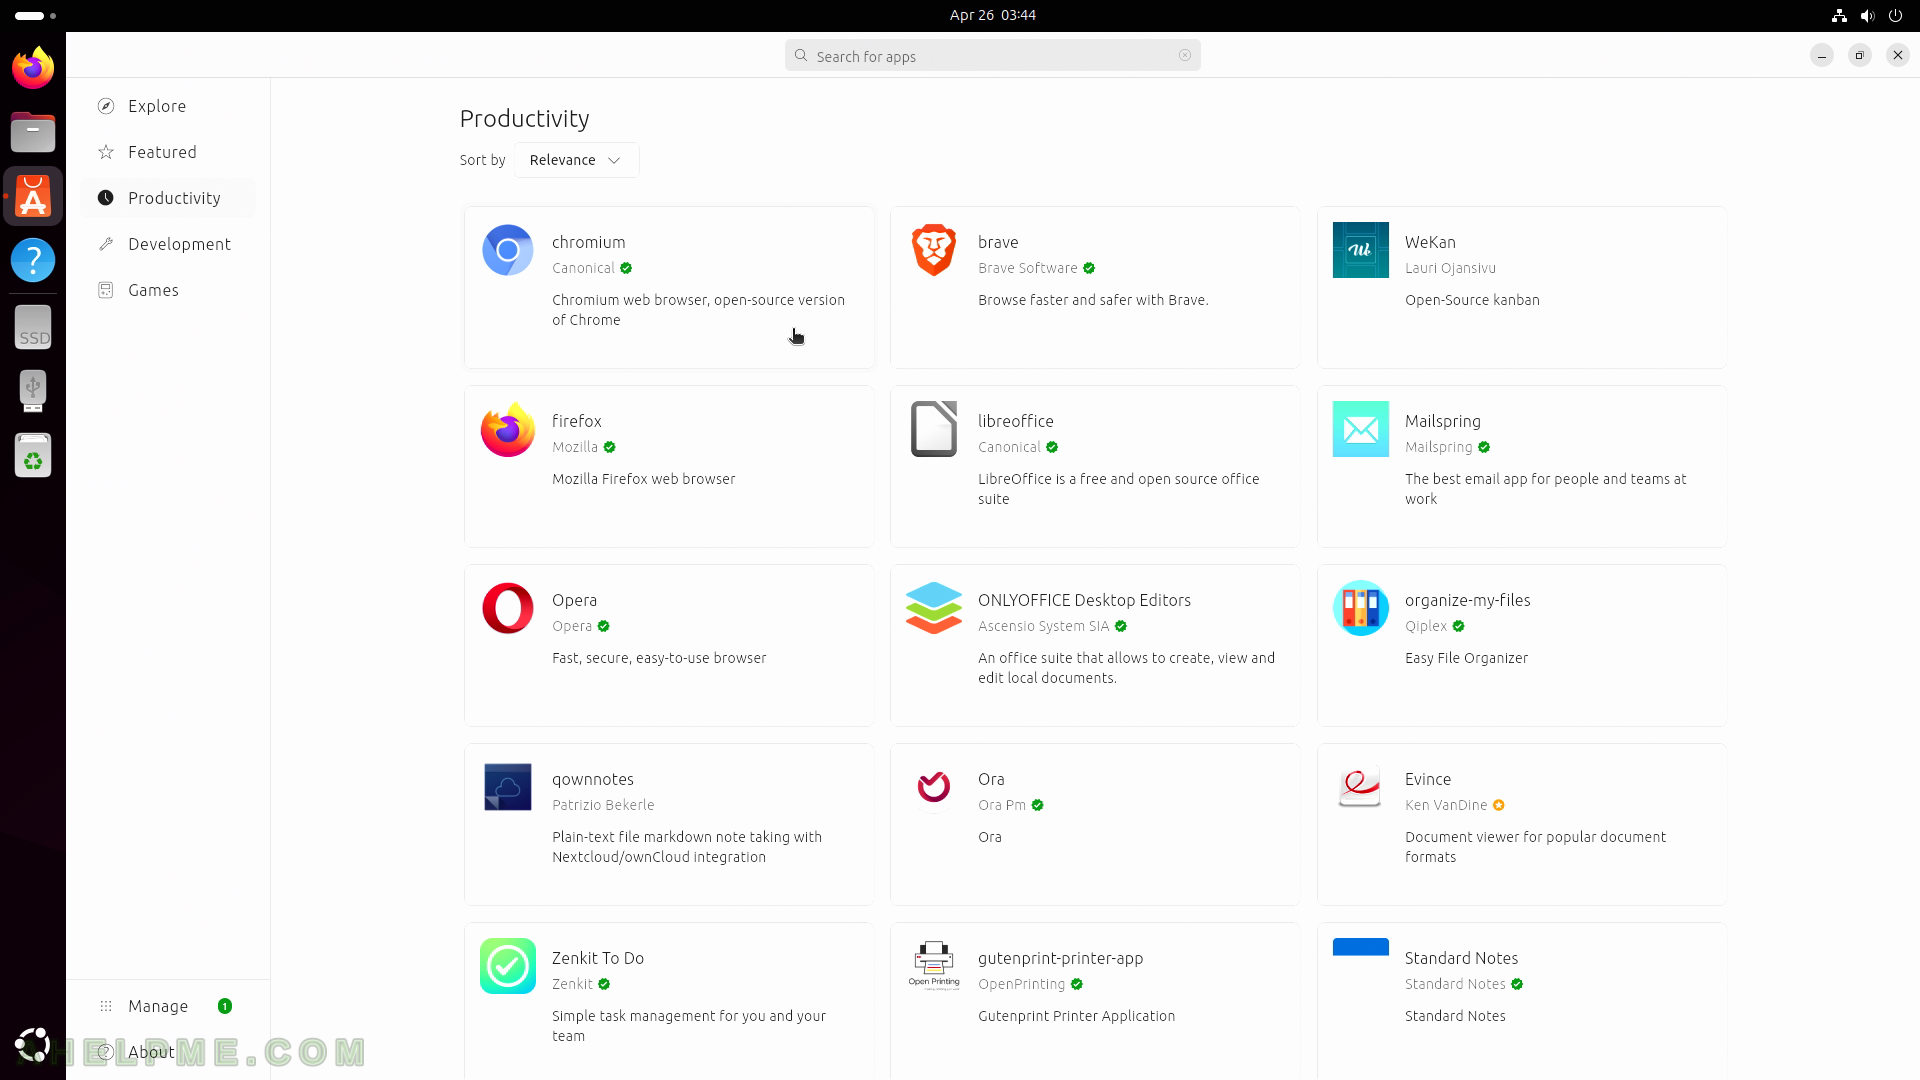This screenshot has width=1920, height=1080.
Task: Click the search magnifier icon
Action: pos(801,56)
